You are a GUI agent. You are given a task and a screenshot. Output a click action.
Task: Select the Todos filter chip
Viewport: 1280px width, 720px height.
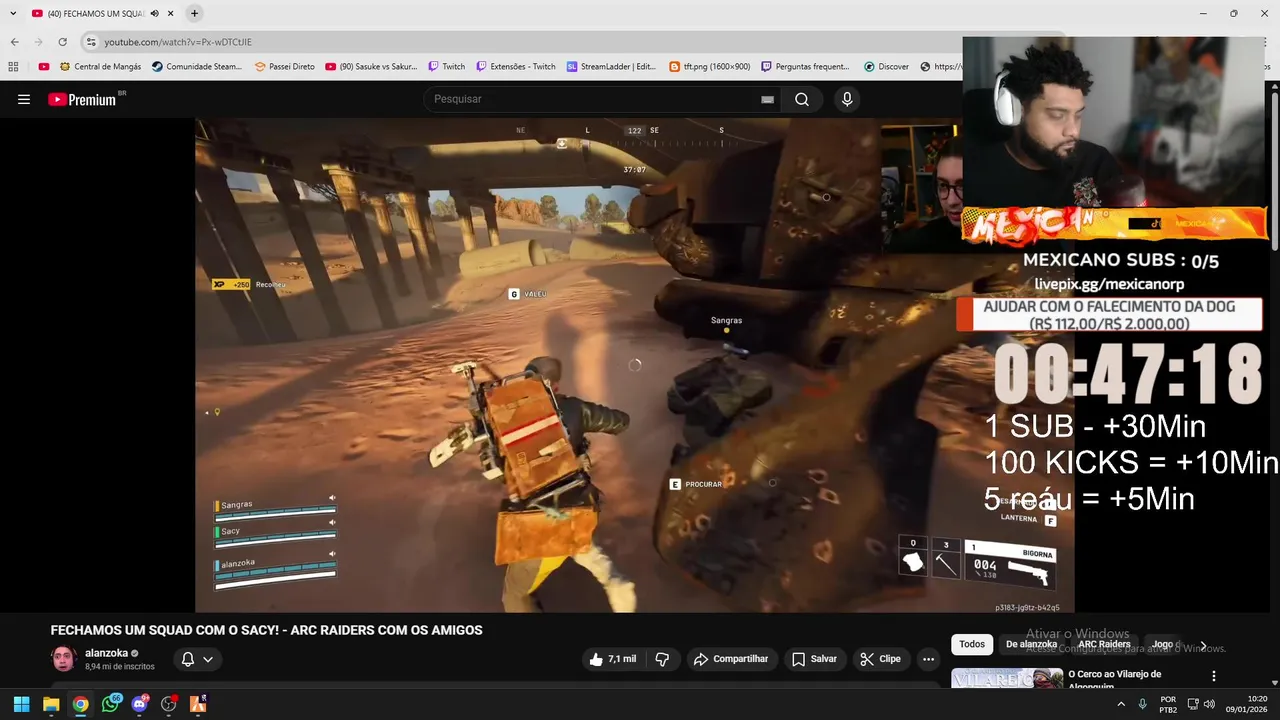[972, 644]
